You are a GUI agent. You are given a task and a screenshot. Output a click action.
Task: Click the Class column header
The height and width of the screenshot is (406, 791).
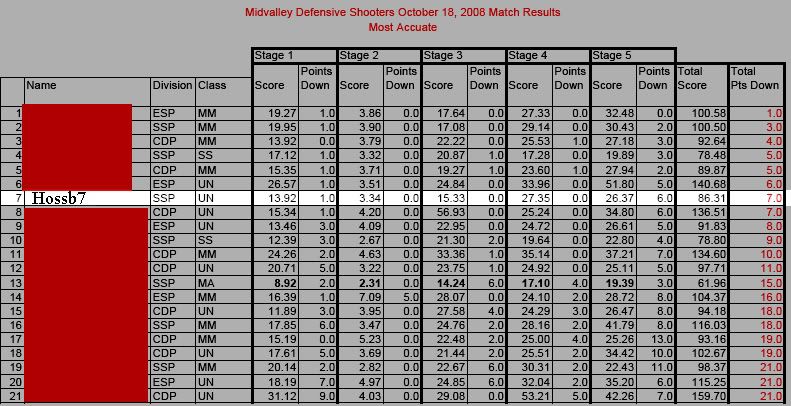tap(223, 91)
